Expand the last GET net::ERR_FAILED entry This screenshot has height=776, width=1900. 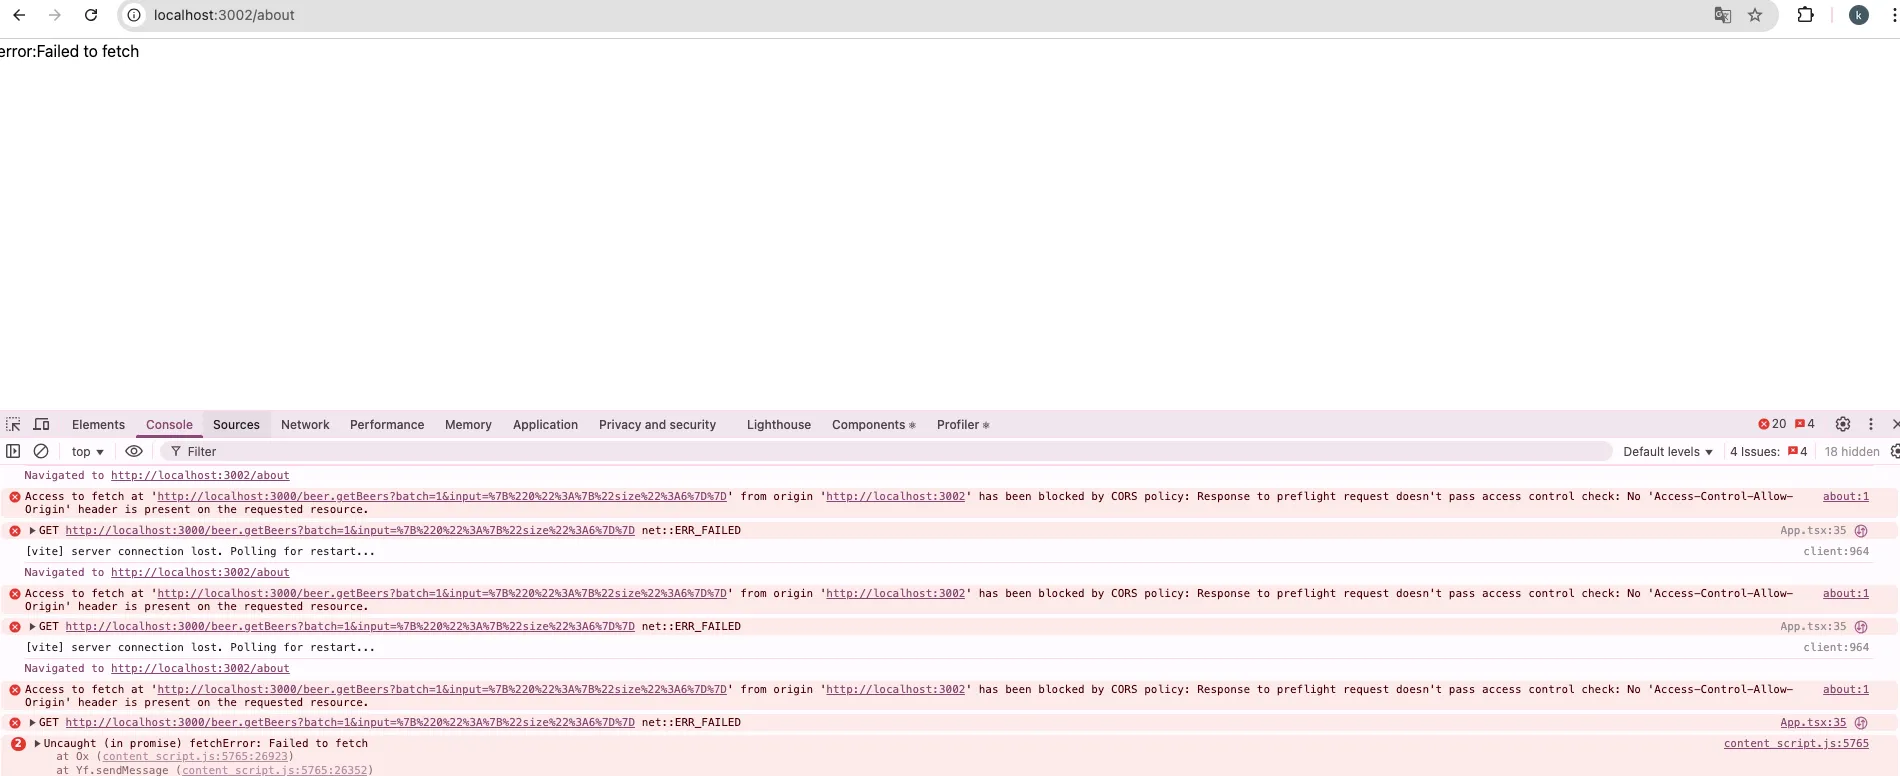click(x=32, y=723)
